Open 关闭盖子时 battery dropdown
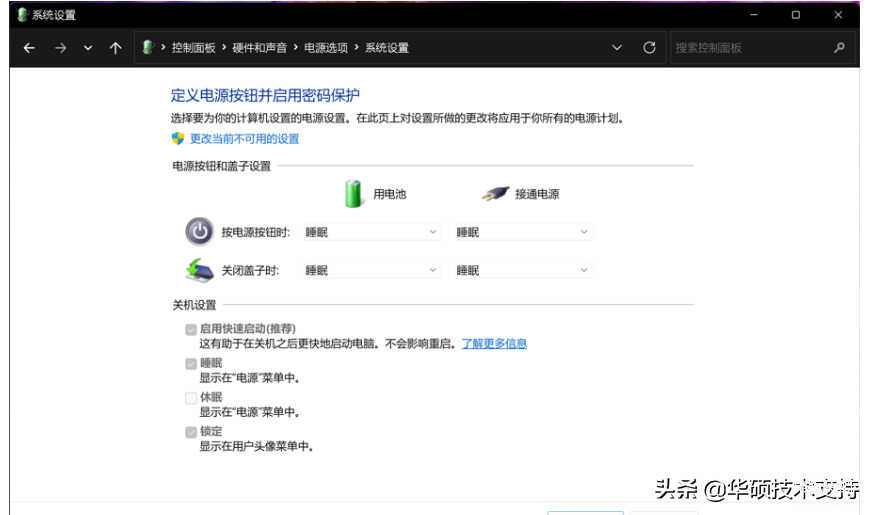 pyautogui.click(x=371, y=270)
